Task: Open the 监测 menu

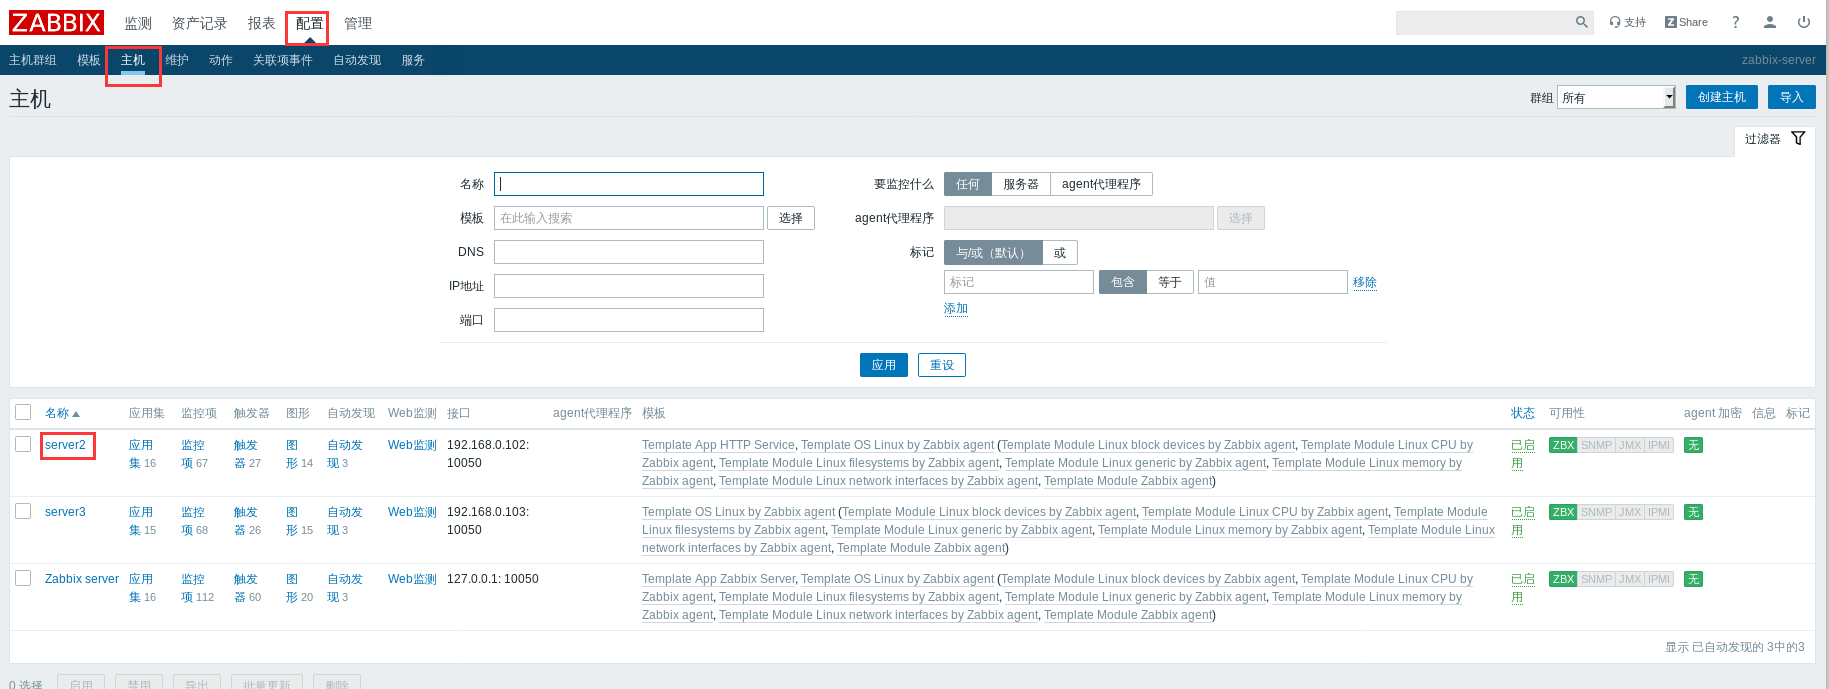Action: (x=138, y=23)
